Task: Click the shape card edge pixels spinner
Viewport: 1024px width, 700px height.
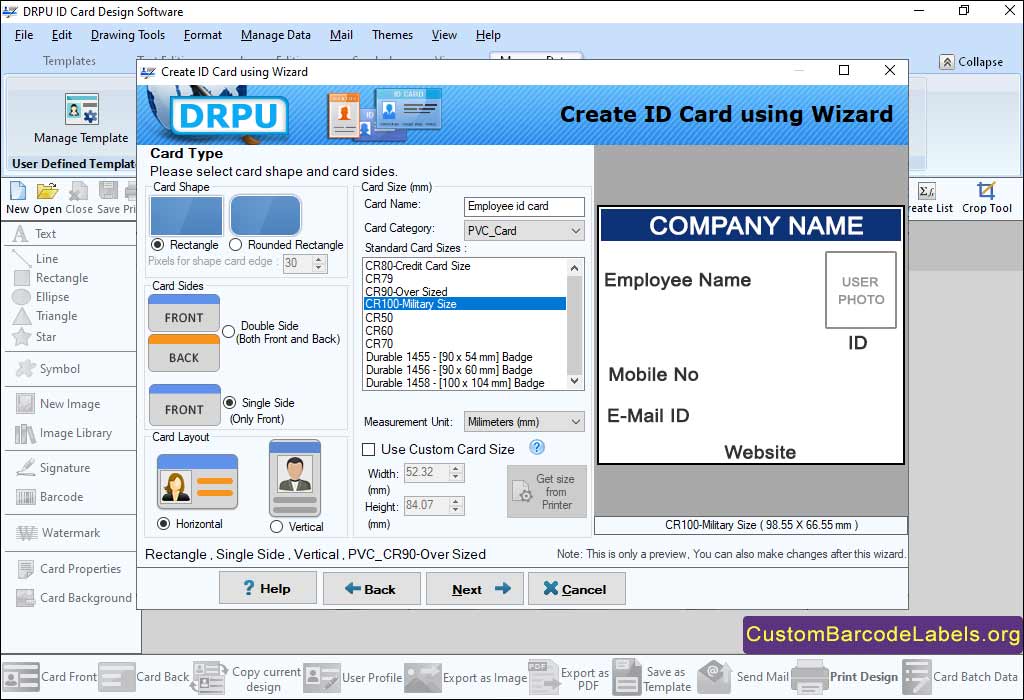Action: tap(319, 262)
